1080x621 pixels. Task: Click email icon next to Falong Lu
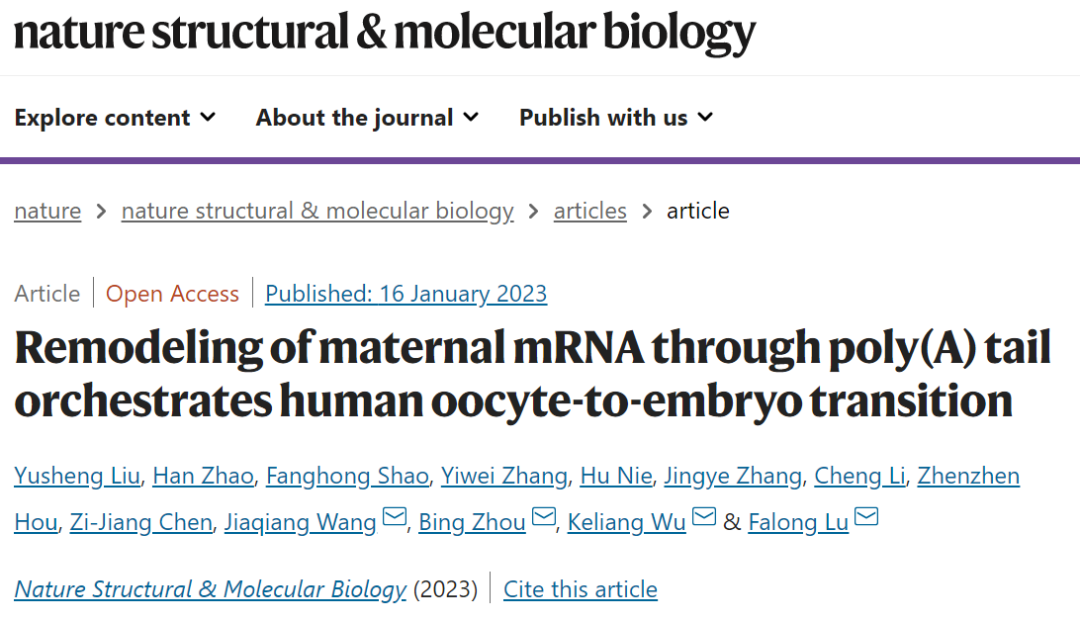866,516
